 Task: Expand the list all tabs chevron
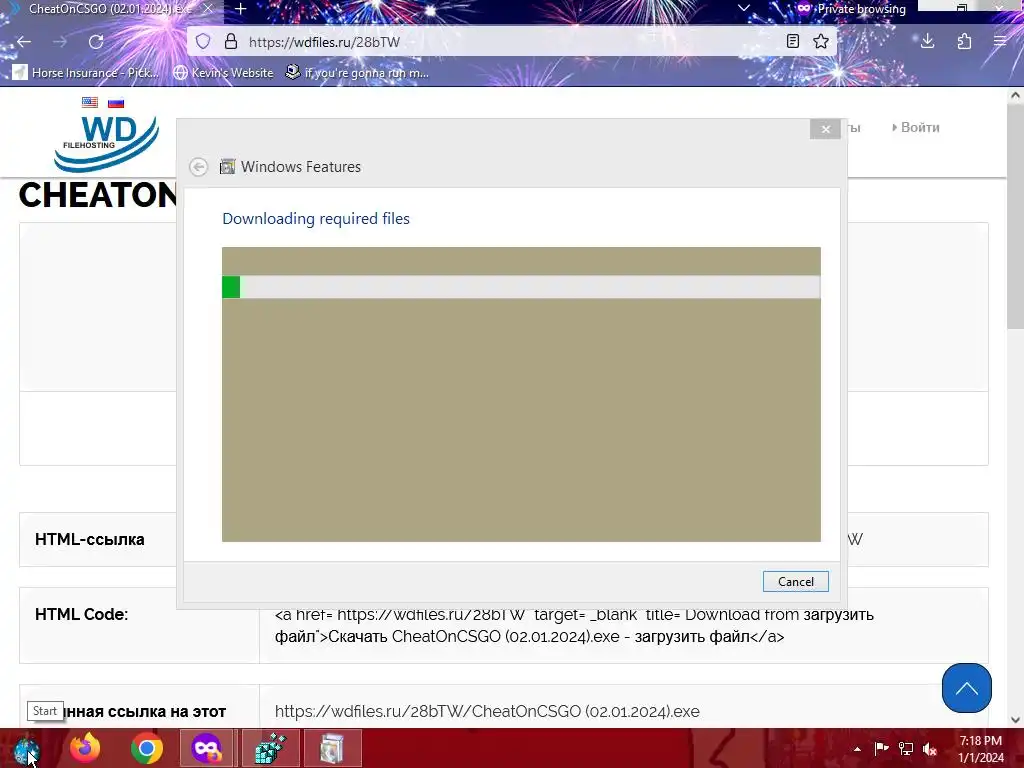click(743, 9)
